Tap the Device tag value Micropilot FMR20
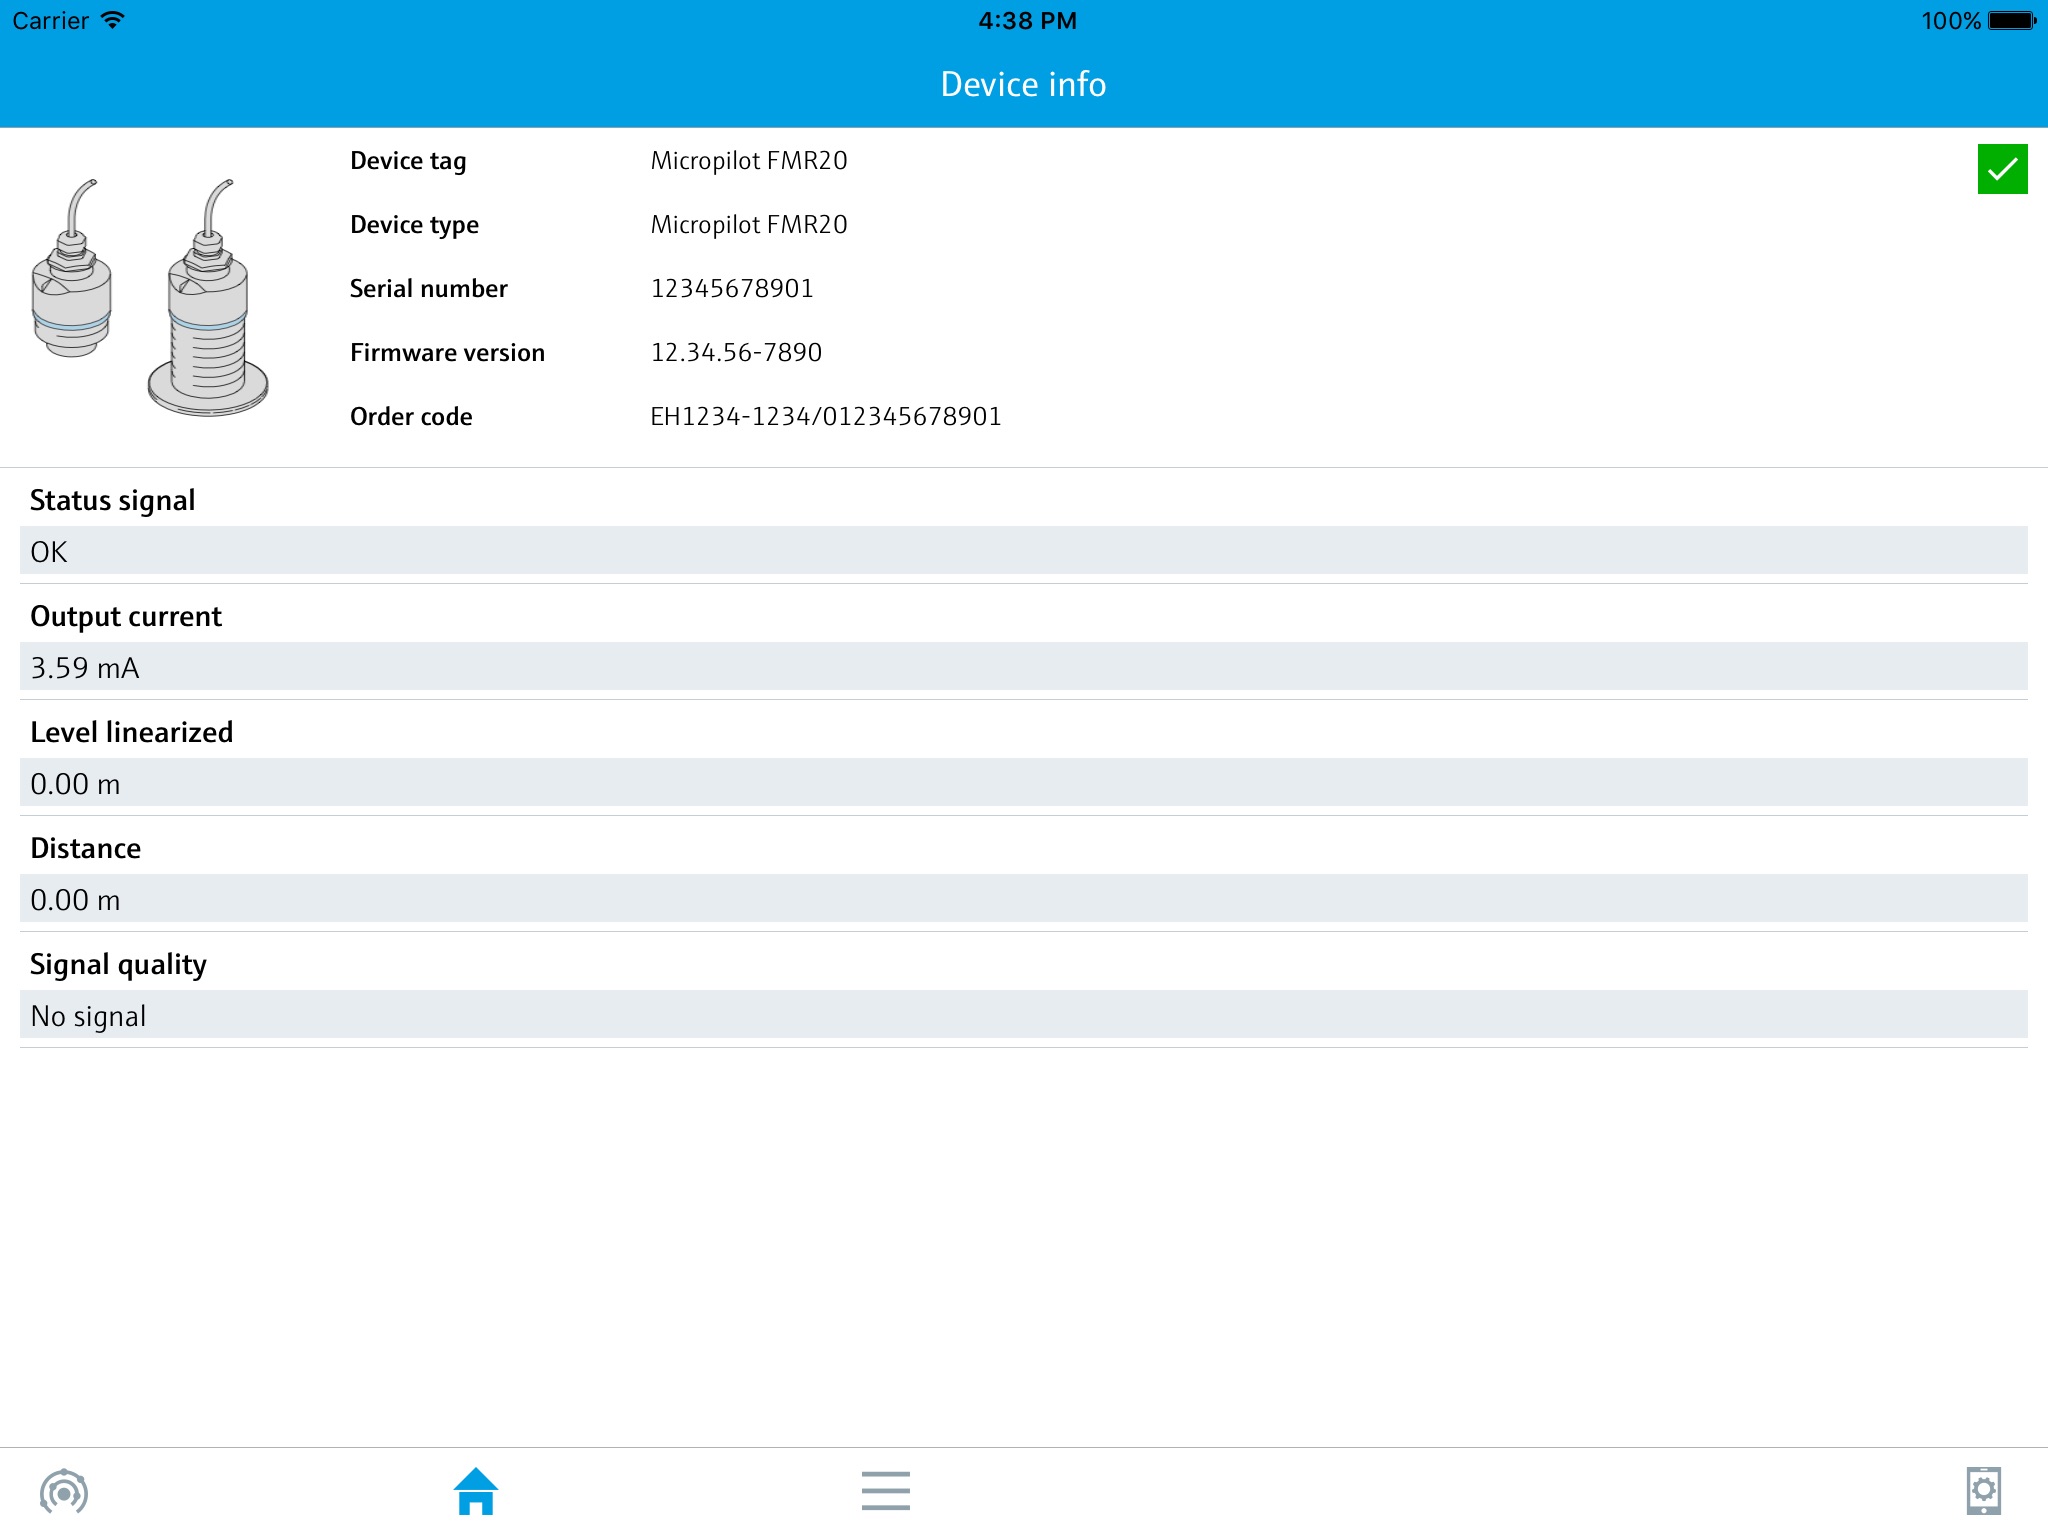 pos(749,161)
